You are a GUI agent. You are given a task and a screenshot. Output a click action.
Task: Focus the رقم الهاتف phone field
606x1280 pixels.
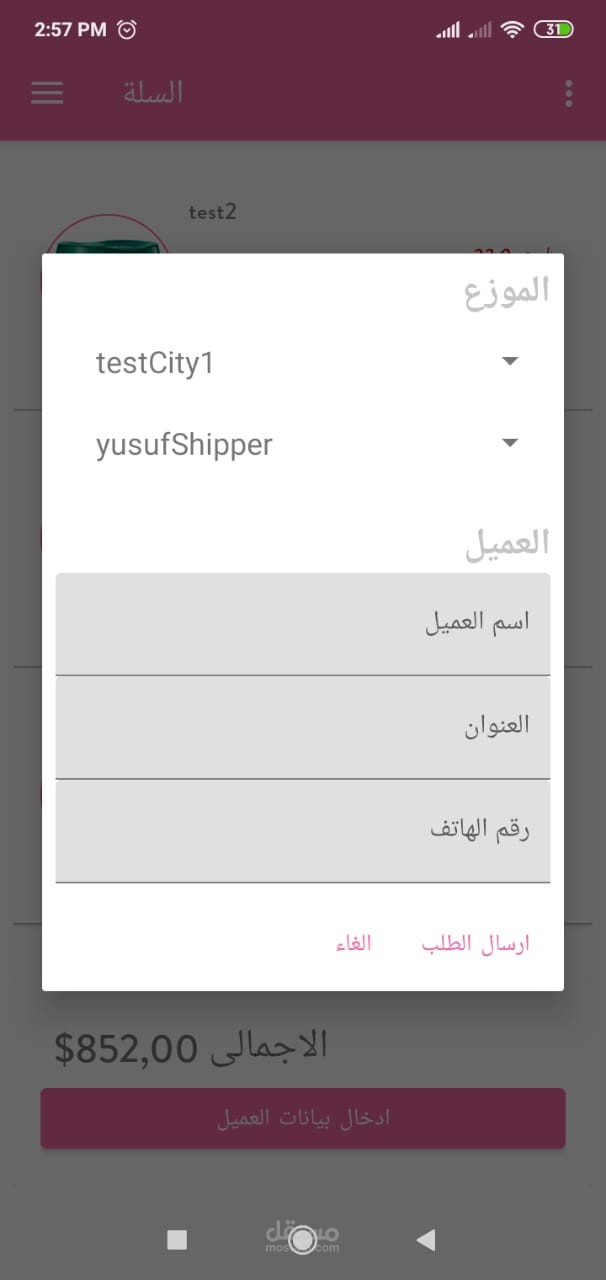point(302,831)
